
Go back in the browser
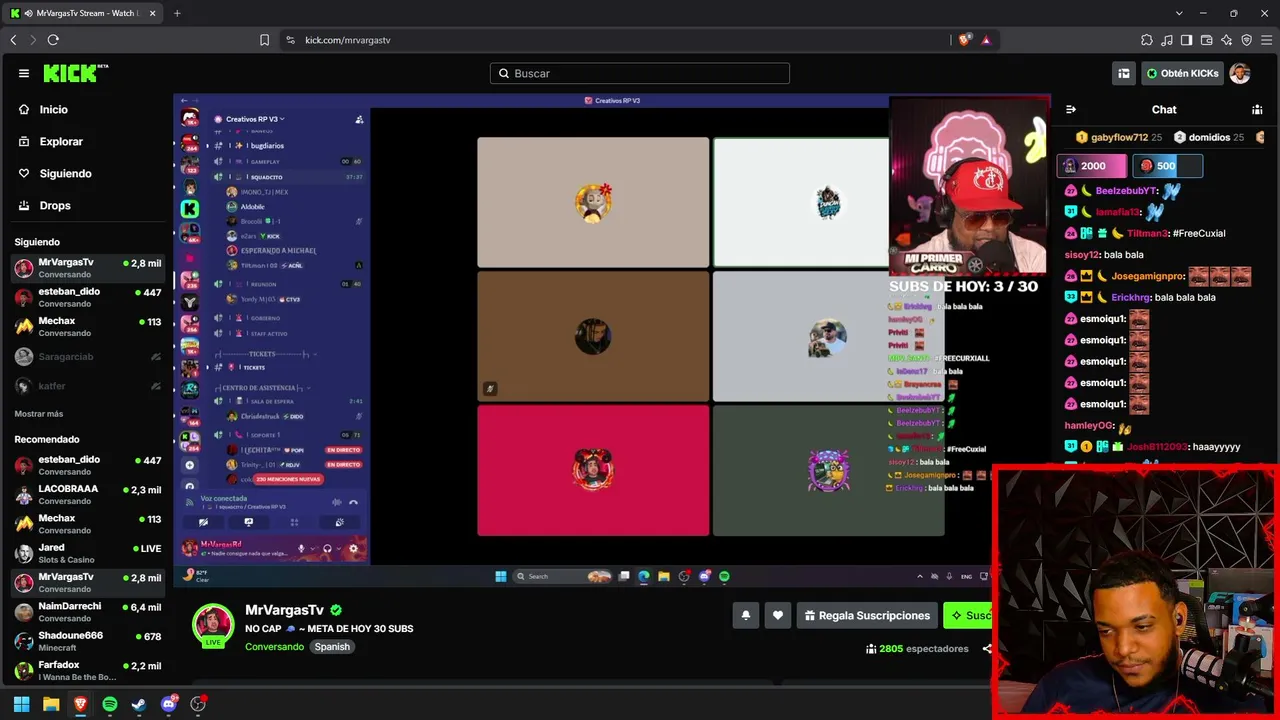[x=13, y=40]
